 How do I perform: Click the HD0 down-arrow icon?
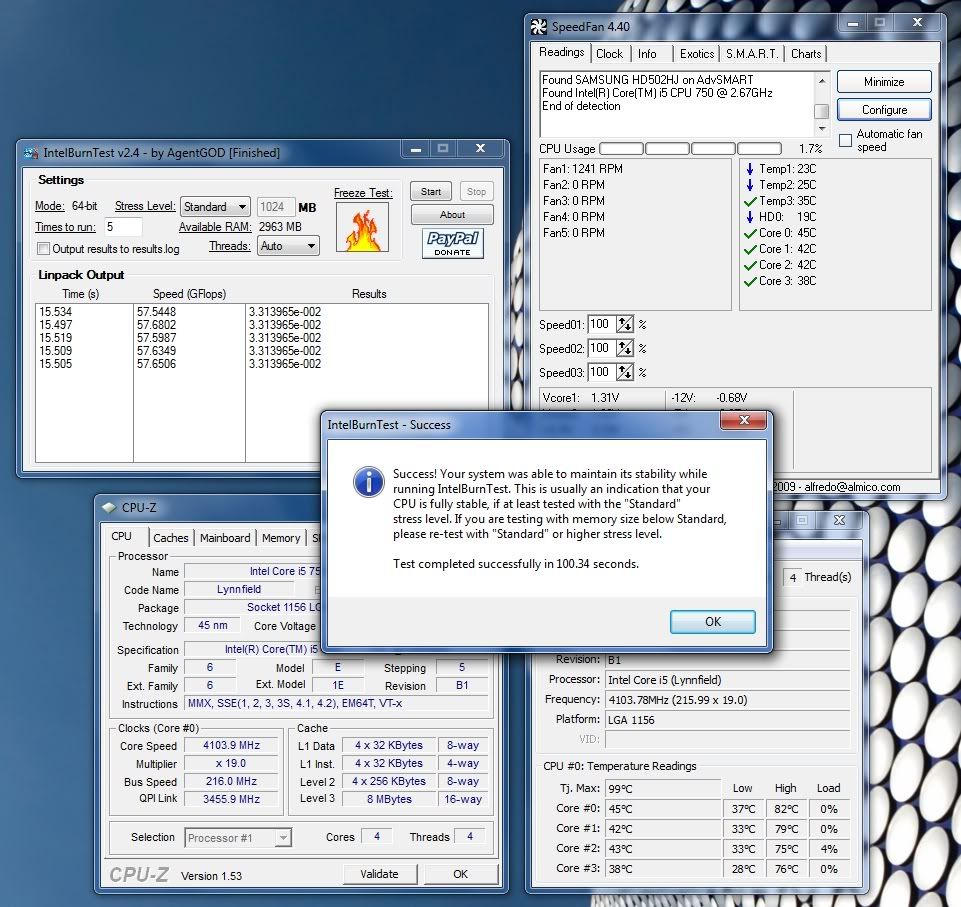750,217
